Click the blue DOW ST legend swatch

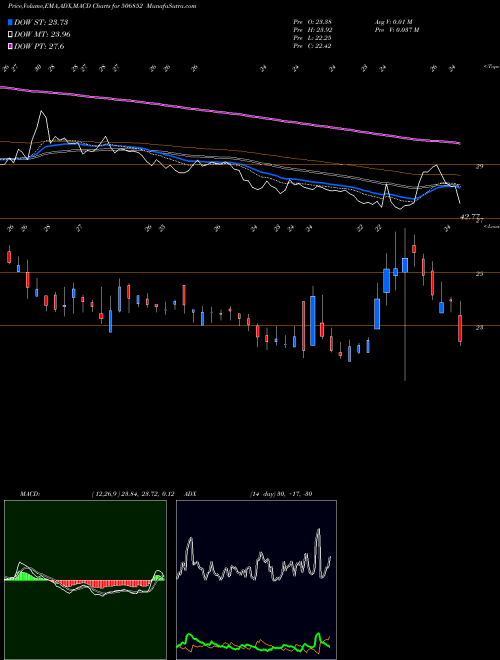pos(10,22)
